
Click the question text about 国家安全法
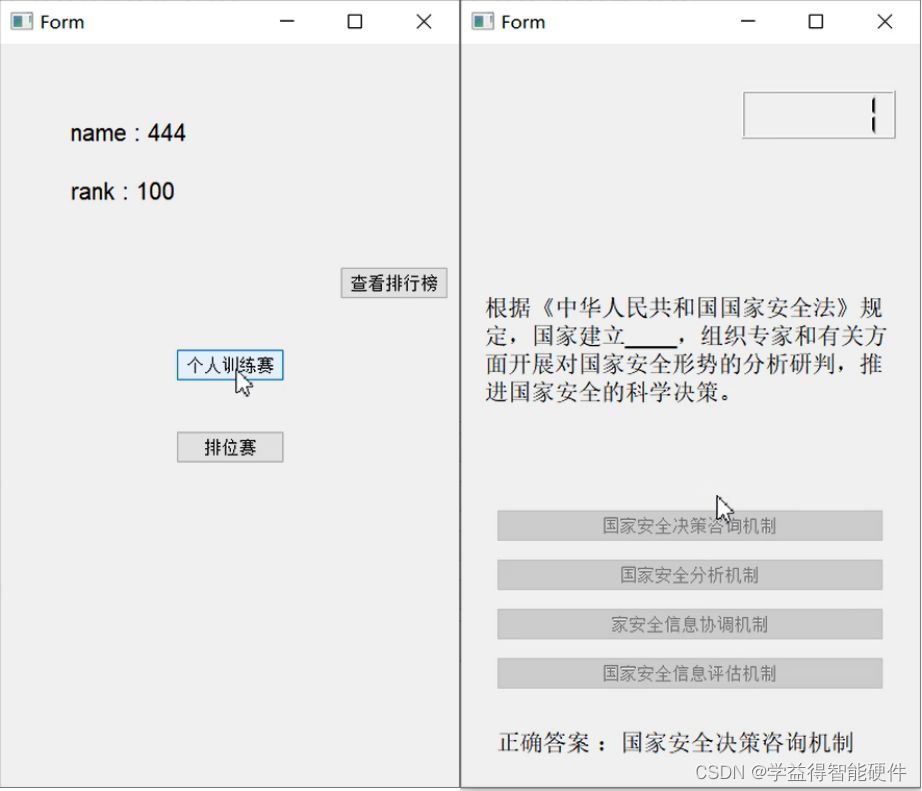tap(686, 350)
